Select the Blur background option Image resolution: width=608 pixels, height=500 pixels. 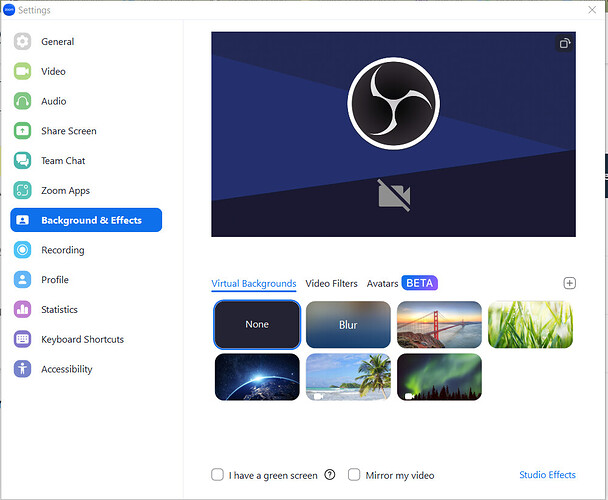(348, 325)
